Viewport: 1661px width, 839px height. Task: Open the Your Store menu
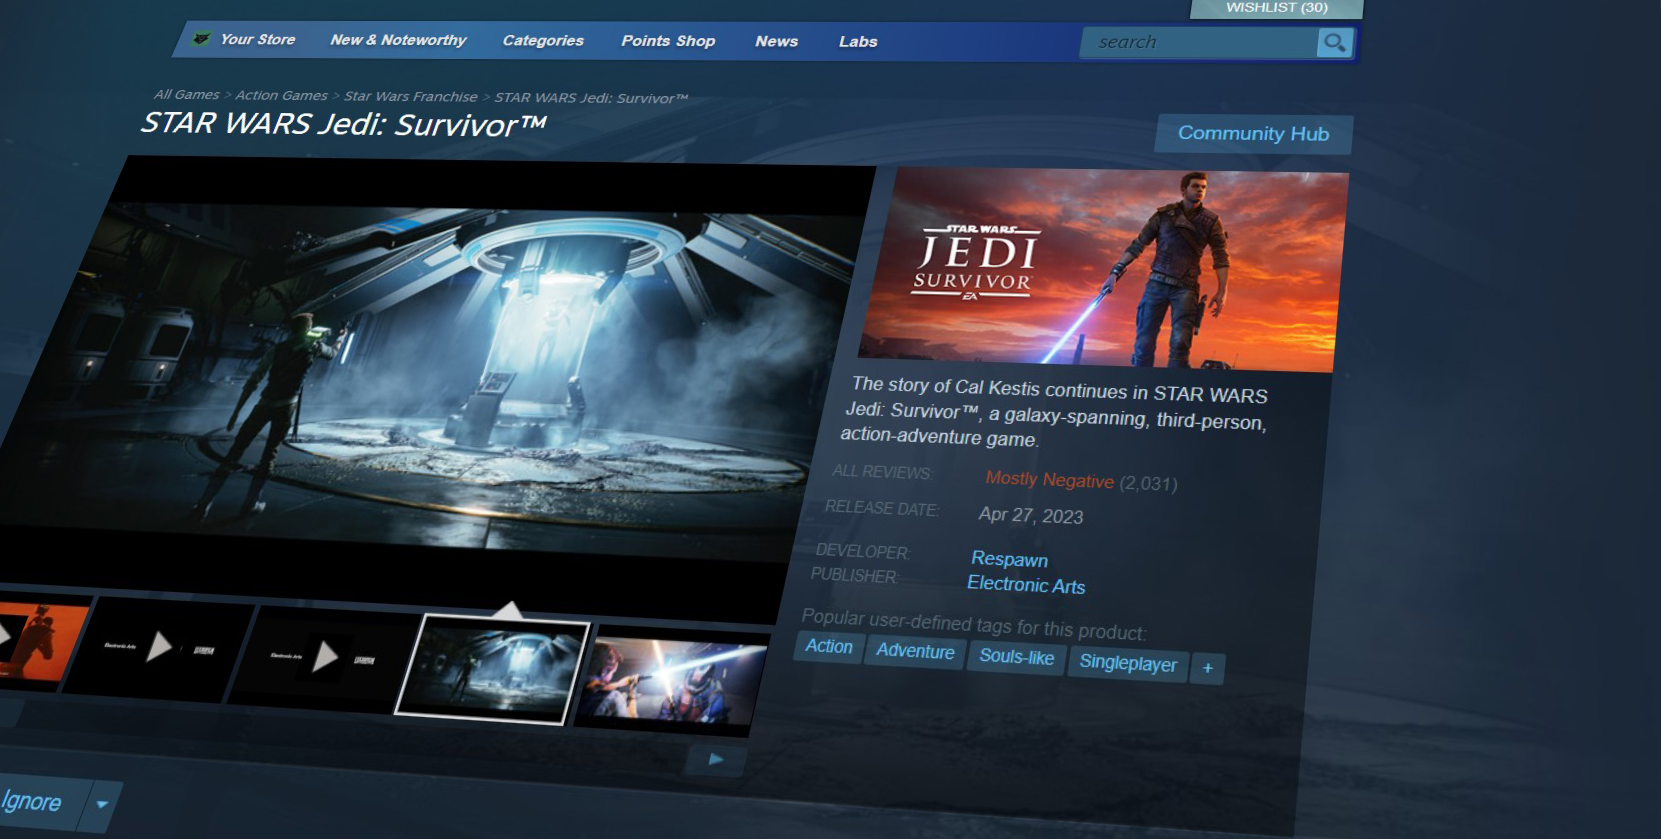pos(258,39)
